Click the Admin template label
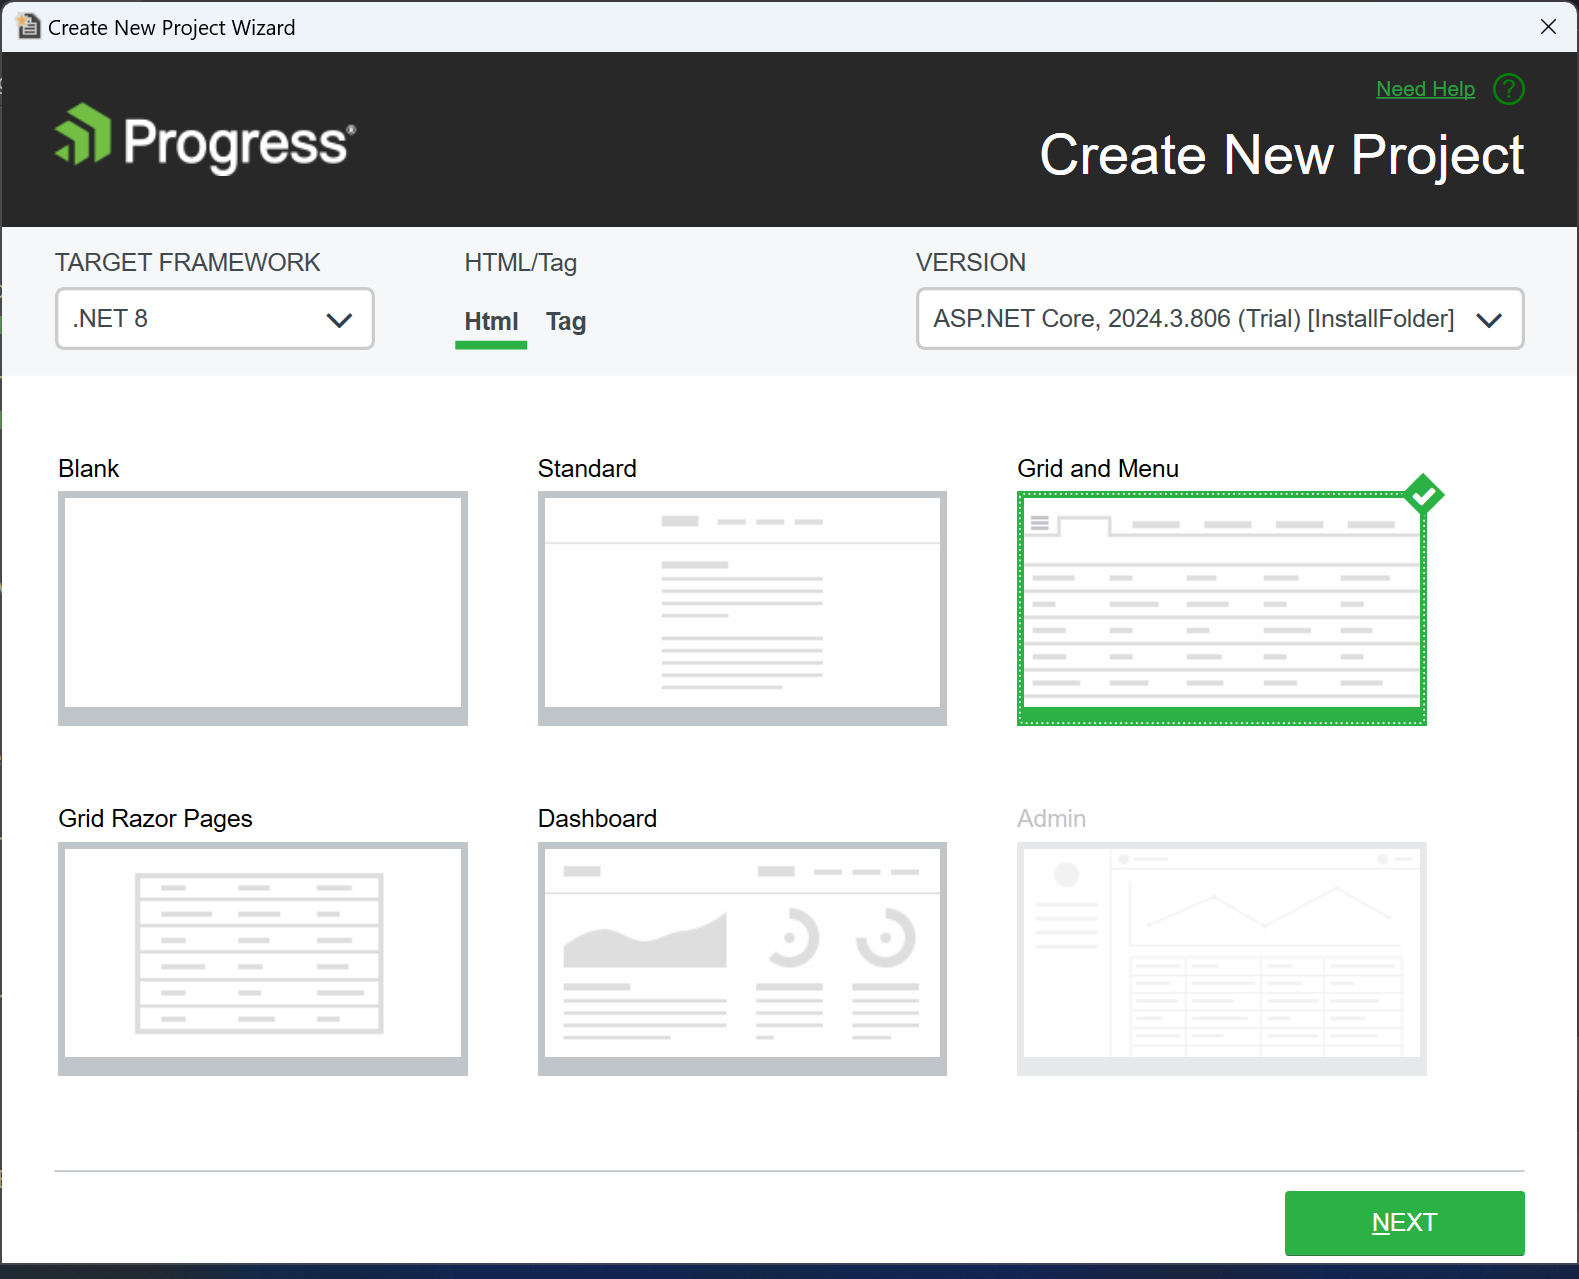 (x=1051, y=819)
